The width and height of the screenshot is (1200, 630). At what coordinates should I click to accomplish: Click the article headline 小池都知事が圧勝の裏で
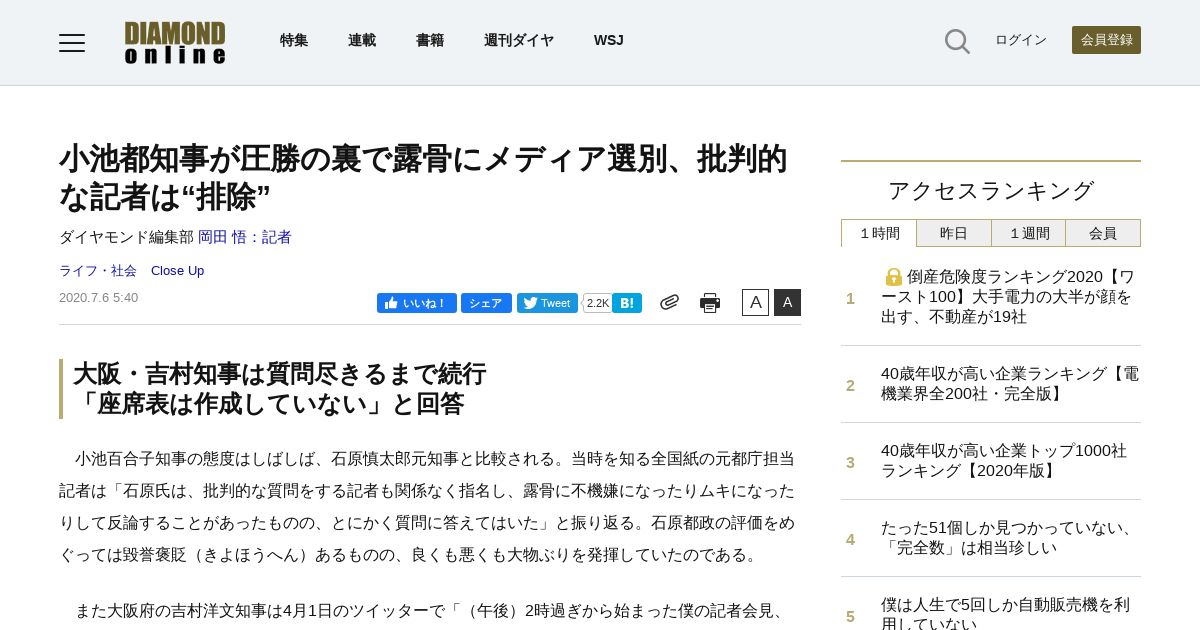[x=423, y=177]
